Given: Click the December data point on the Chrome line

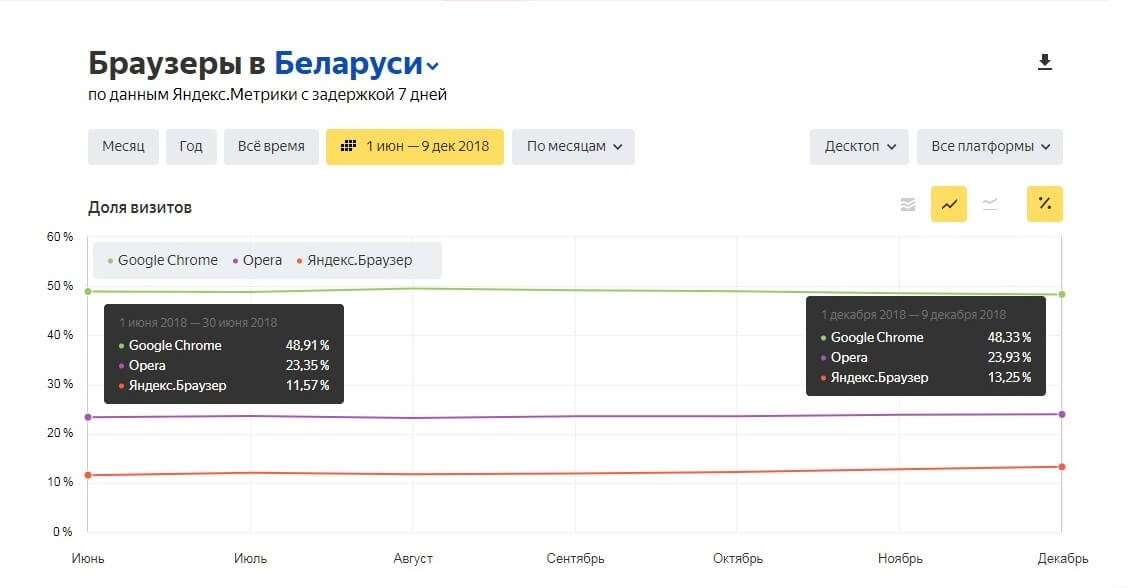Looking at the screenshot, I should tap(1061, 294).
